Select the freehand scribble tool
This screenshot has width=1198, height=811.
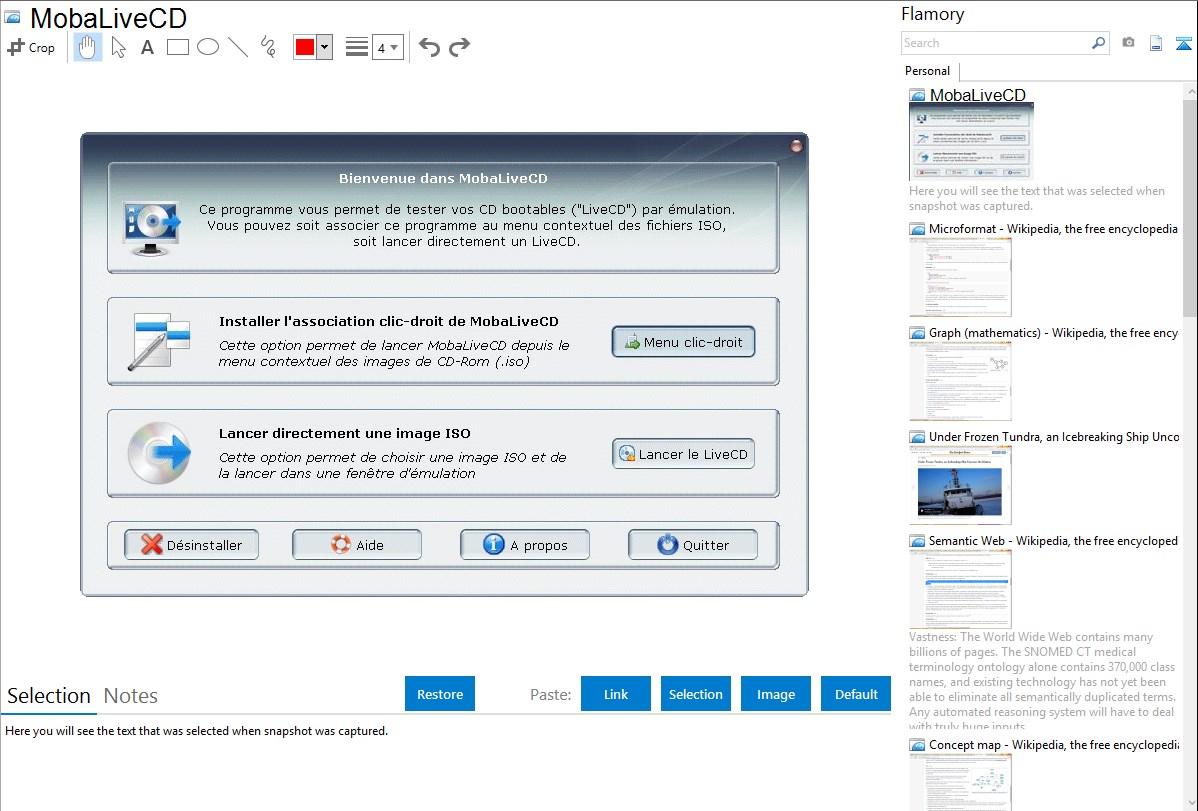coord(268,47)
